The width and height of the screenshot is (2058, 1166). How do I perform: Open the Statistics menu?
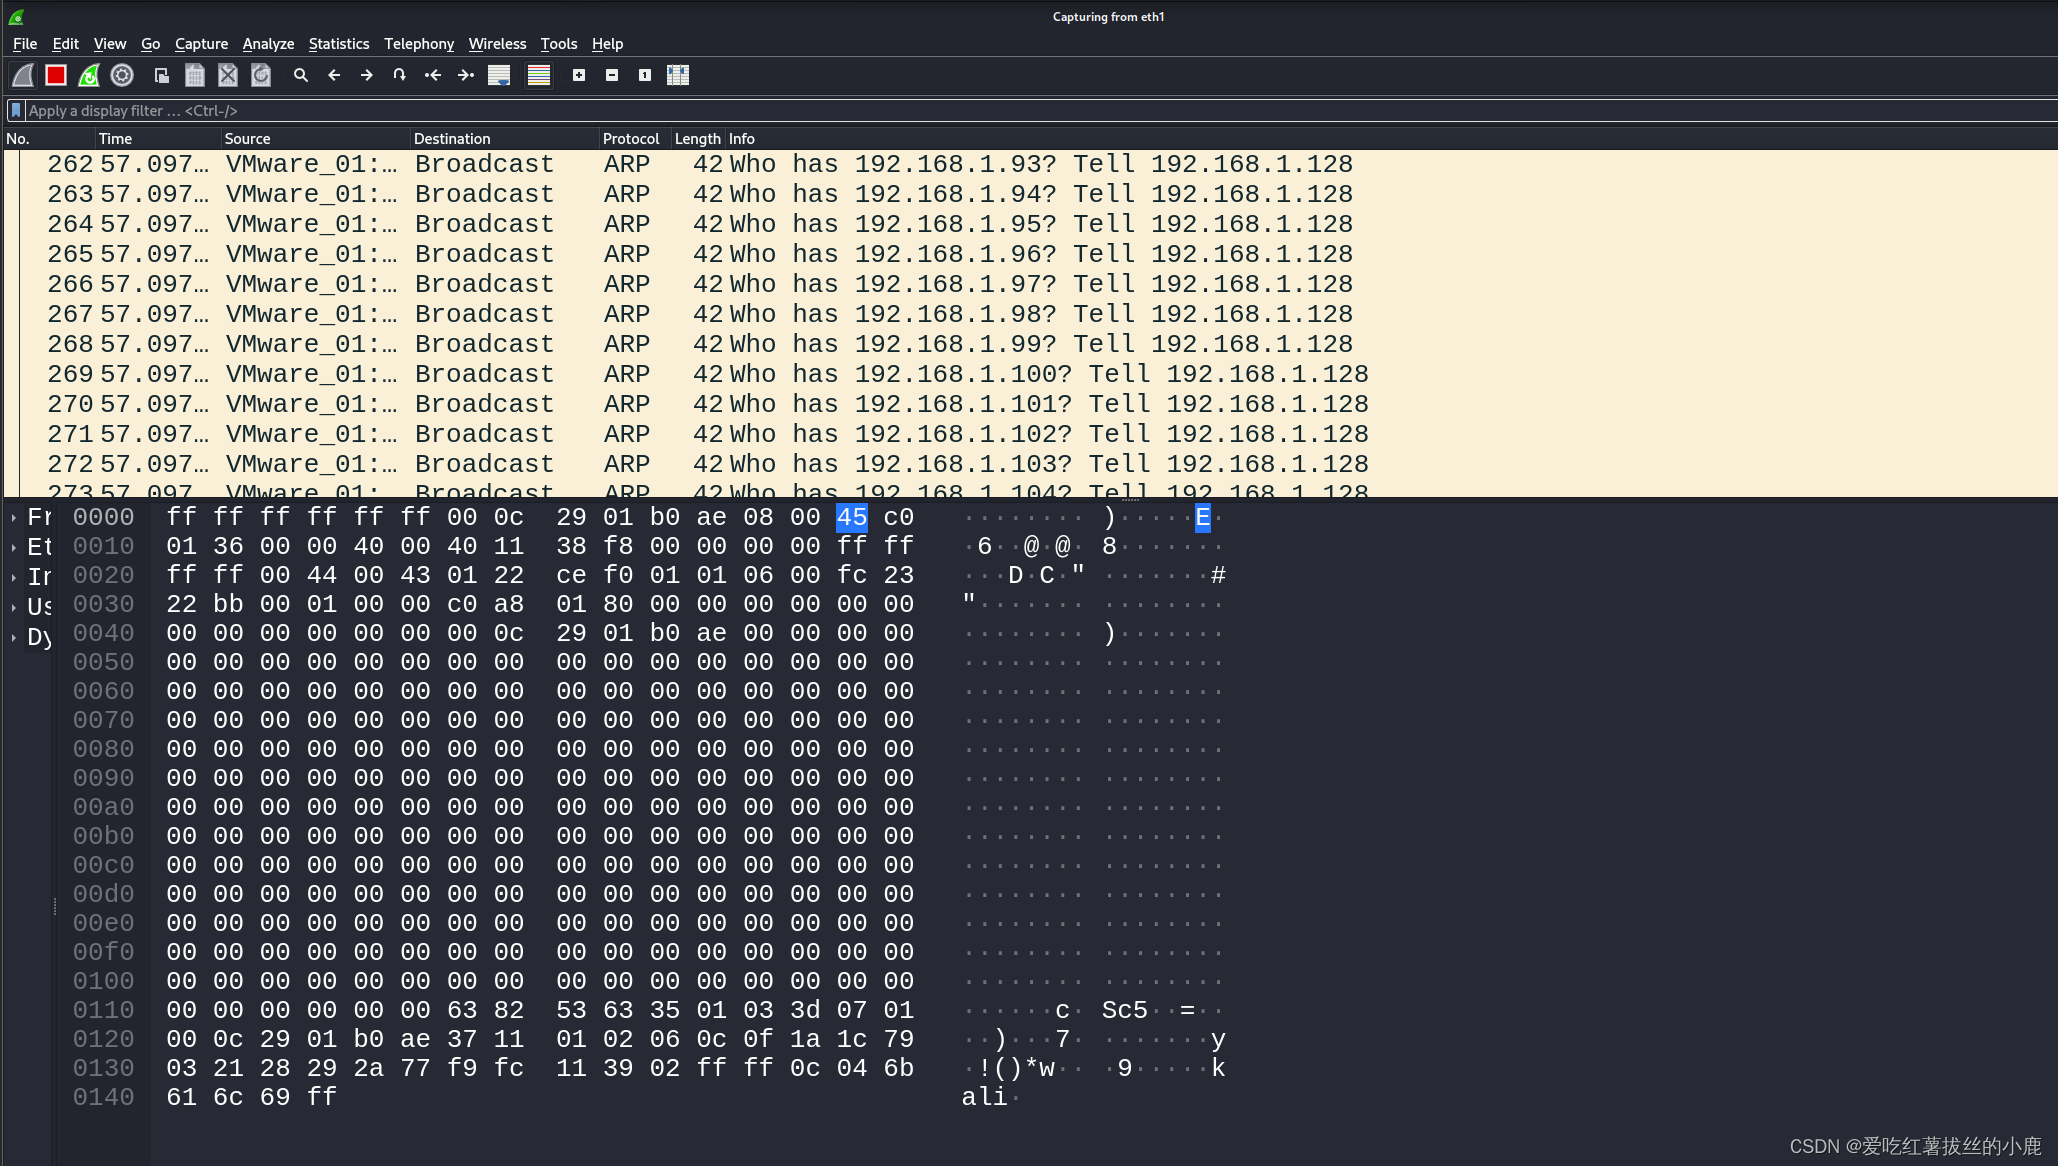(x=338, y=44)
